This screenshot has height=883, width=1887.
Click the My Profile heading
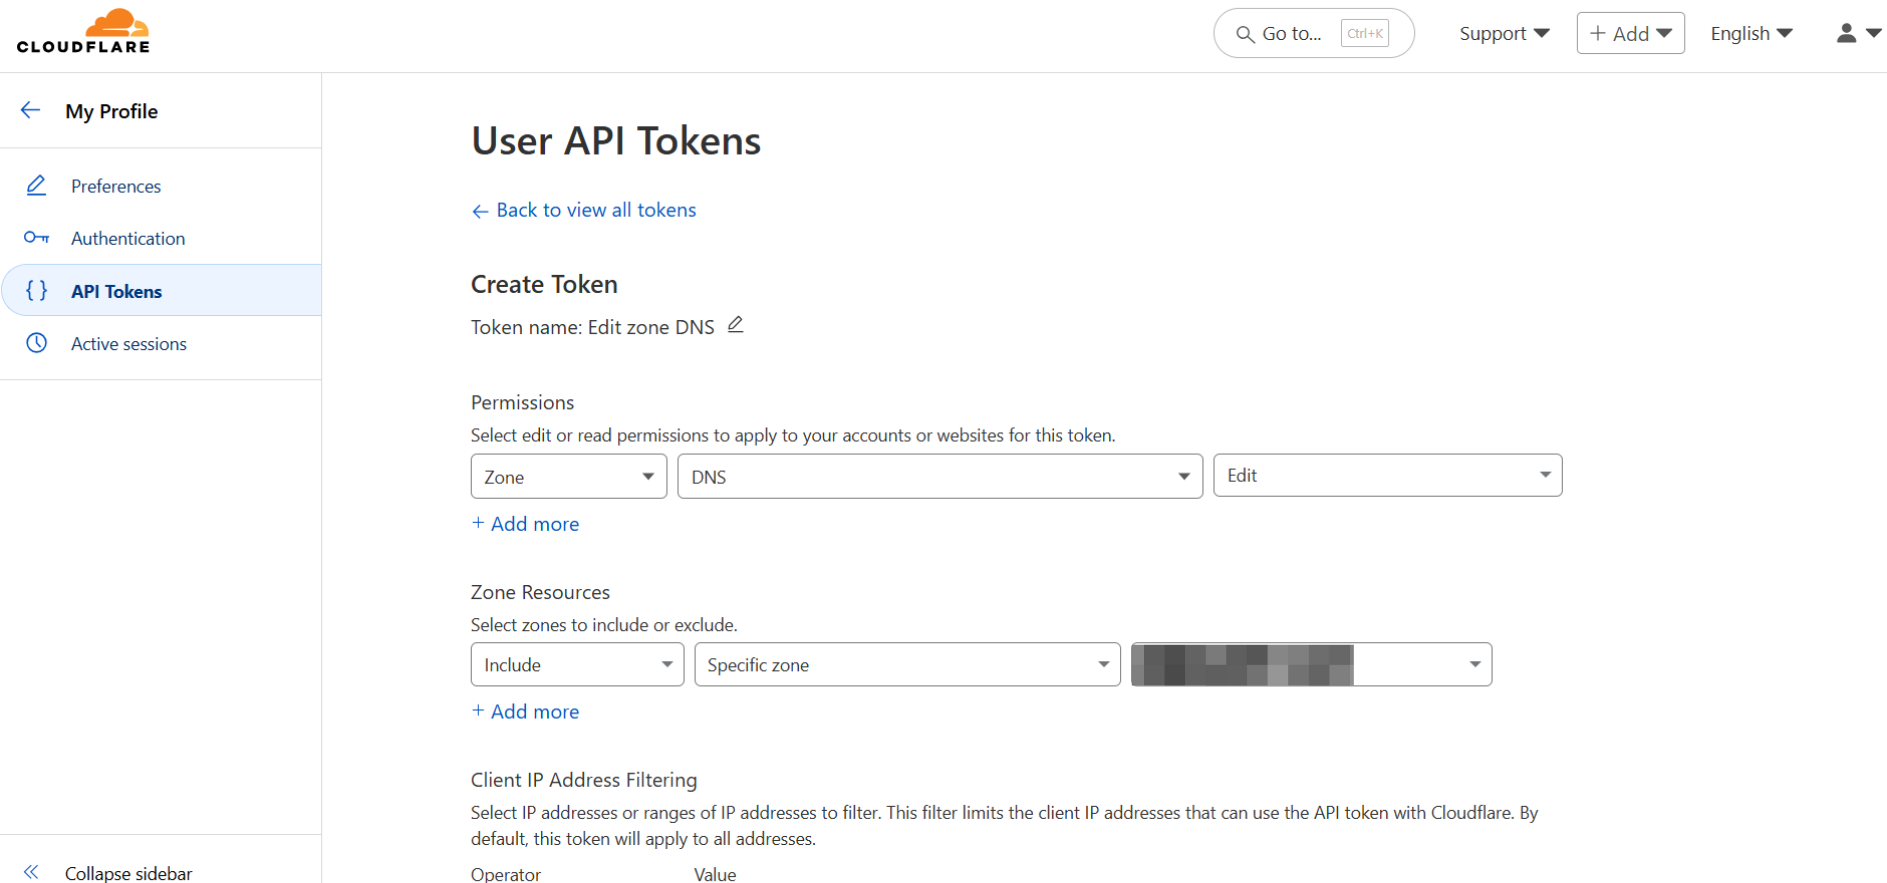point(112,111)
